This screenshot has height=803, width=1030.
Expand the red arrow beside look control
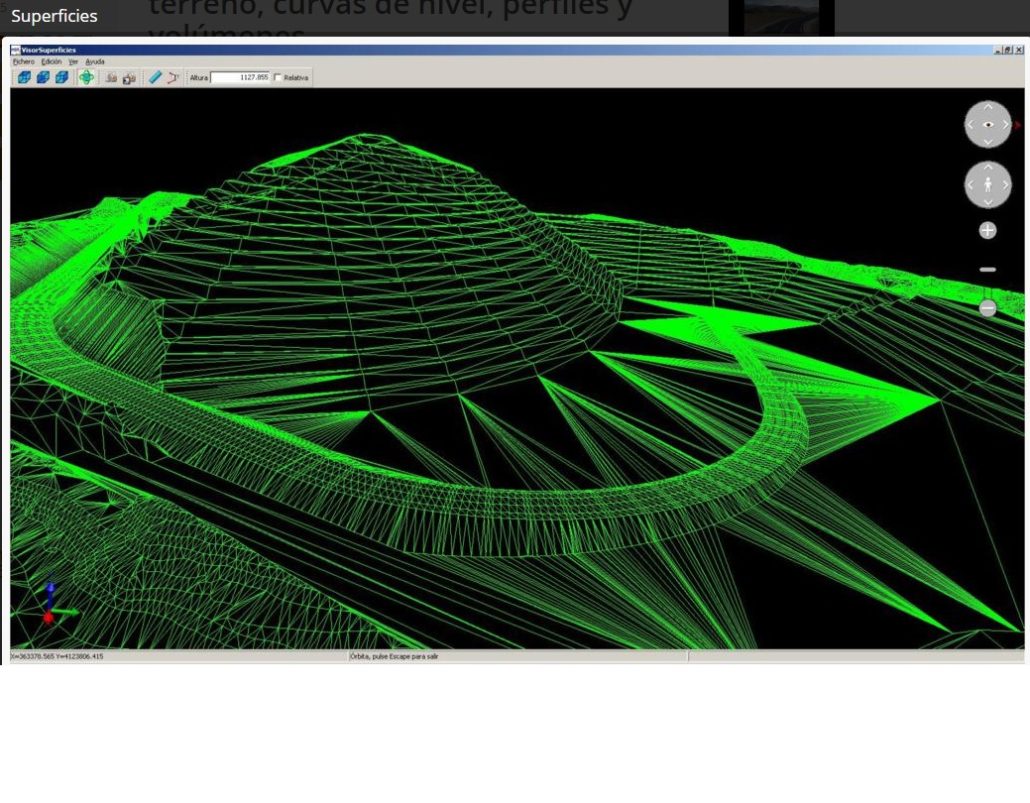click(1018, 125)
